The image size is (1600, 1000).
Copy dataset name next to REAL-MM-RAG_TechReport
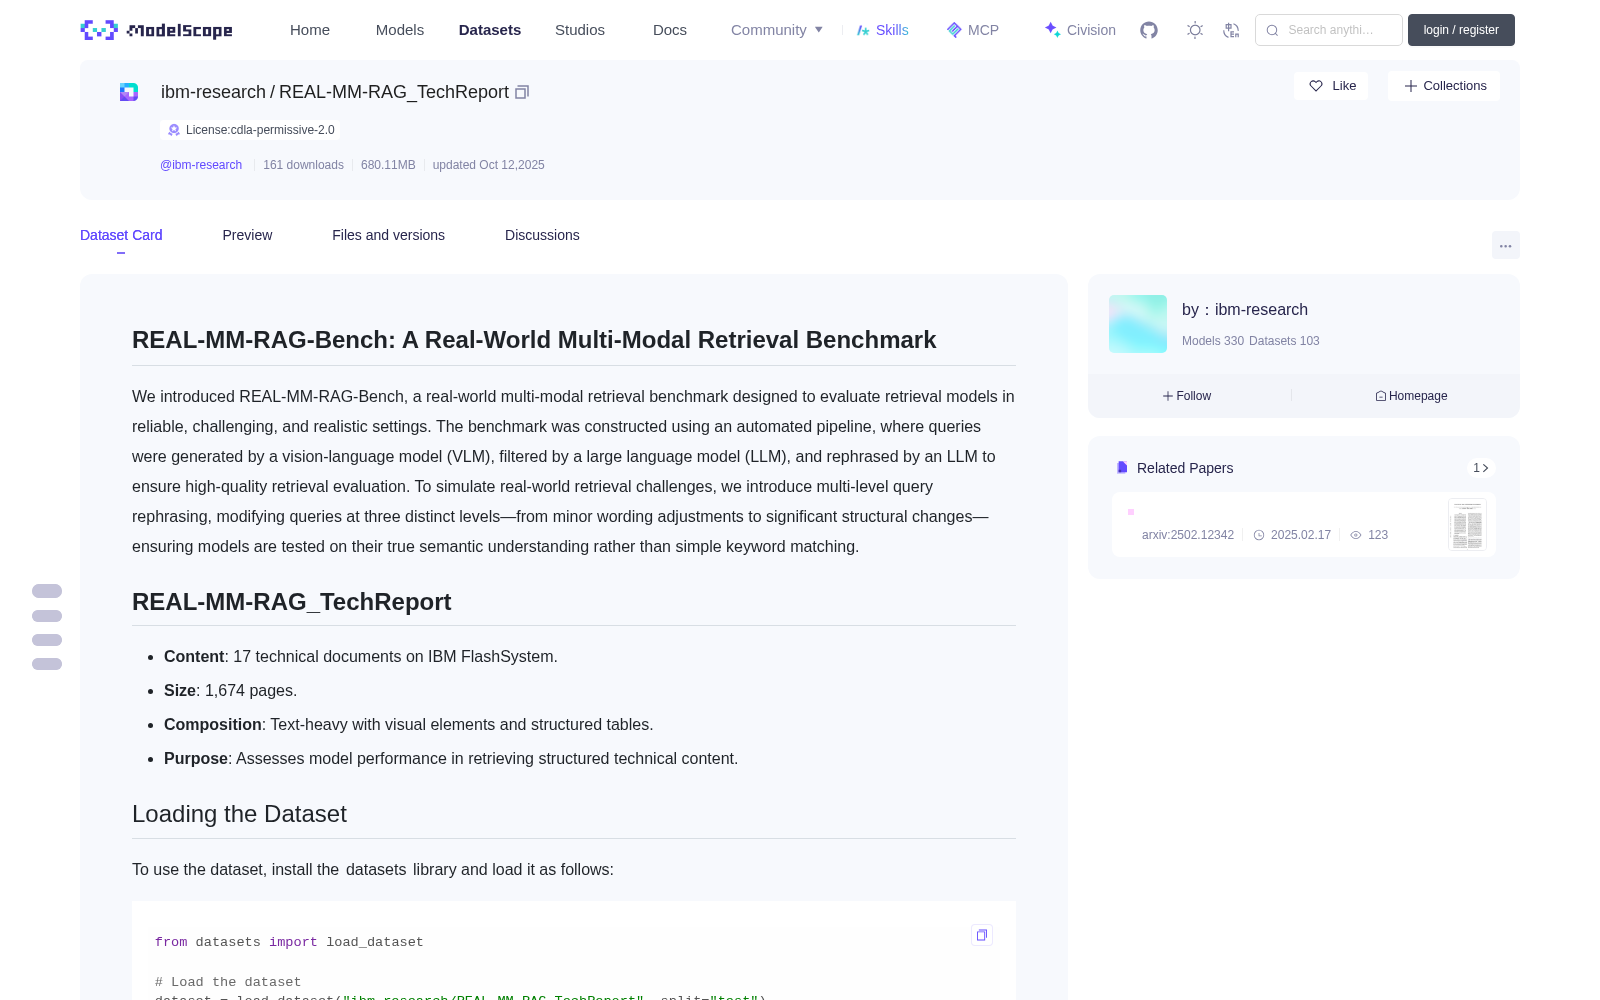(x=522, y=92)
